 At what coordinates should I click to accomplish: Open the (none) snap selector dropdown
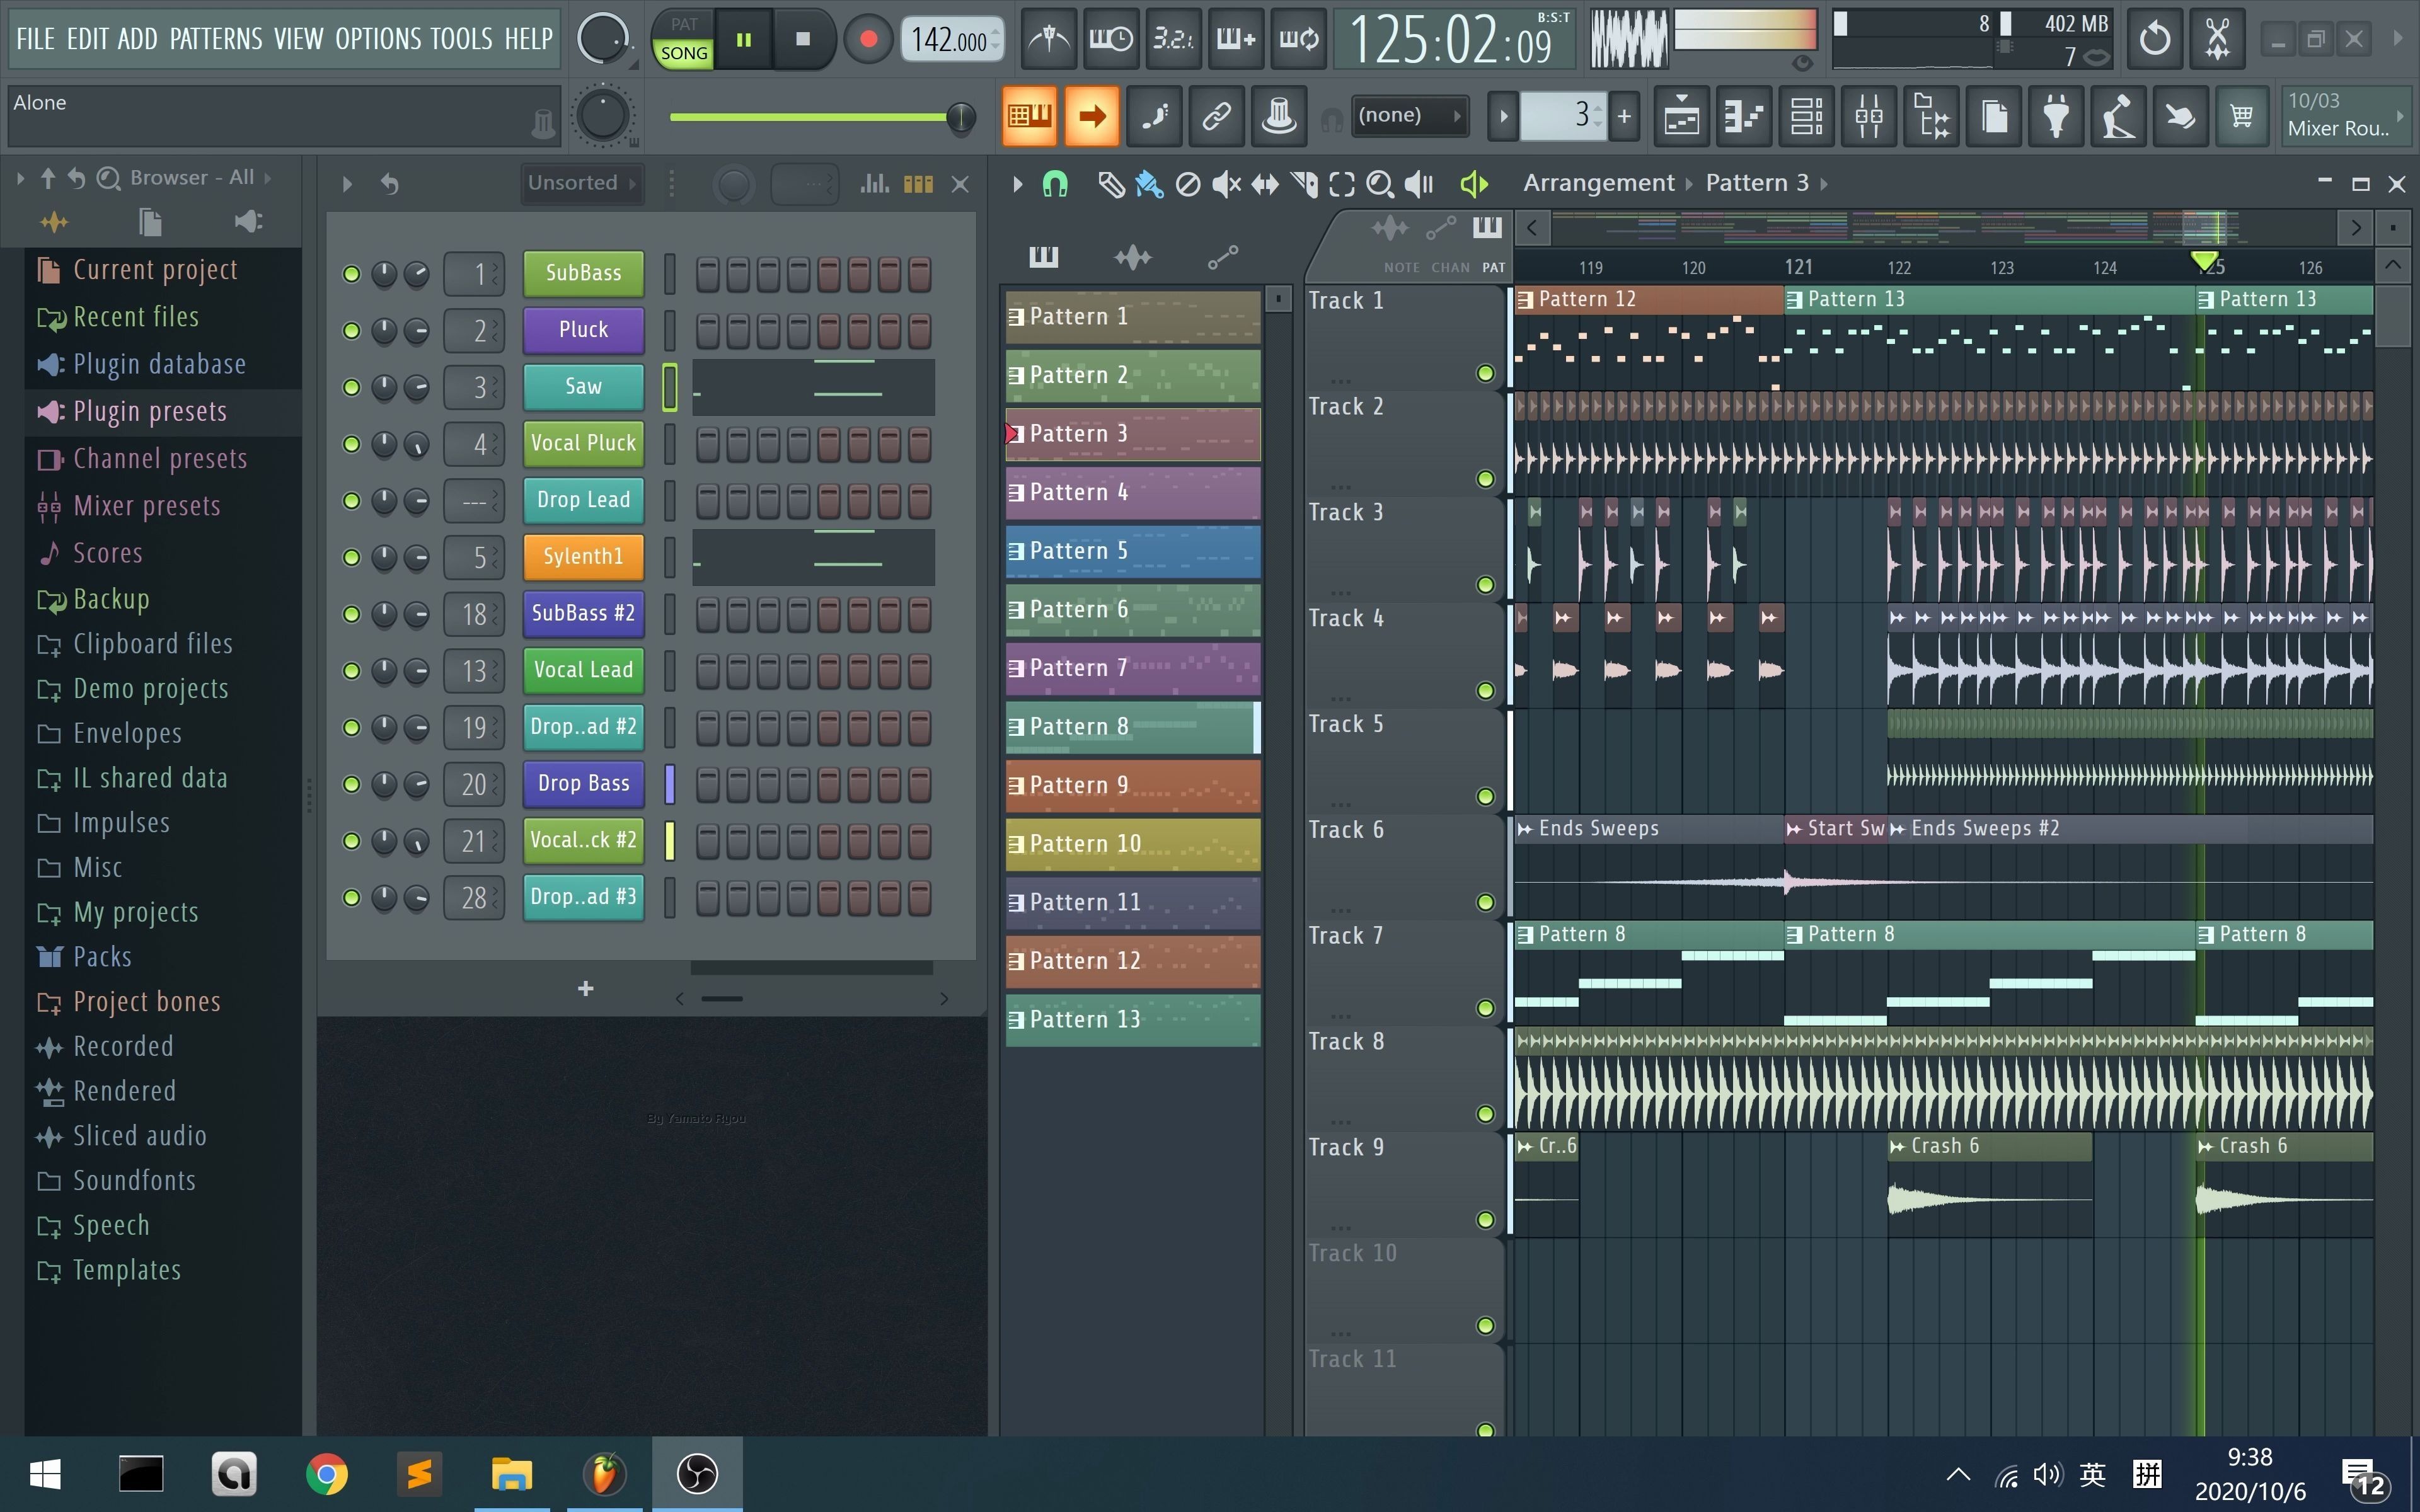click(x=1409, y=116)
